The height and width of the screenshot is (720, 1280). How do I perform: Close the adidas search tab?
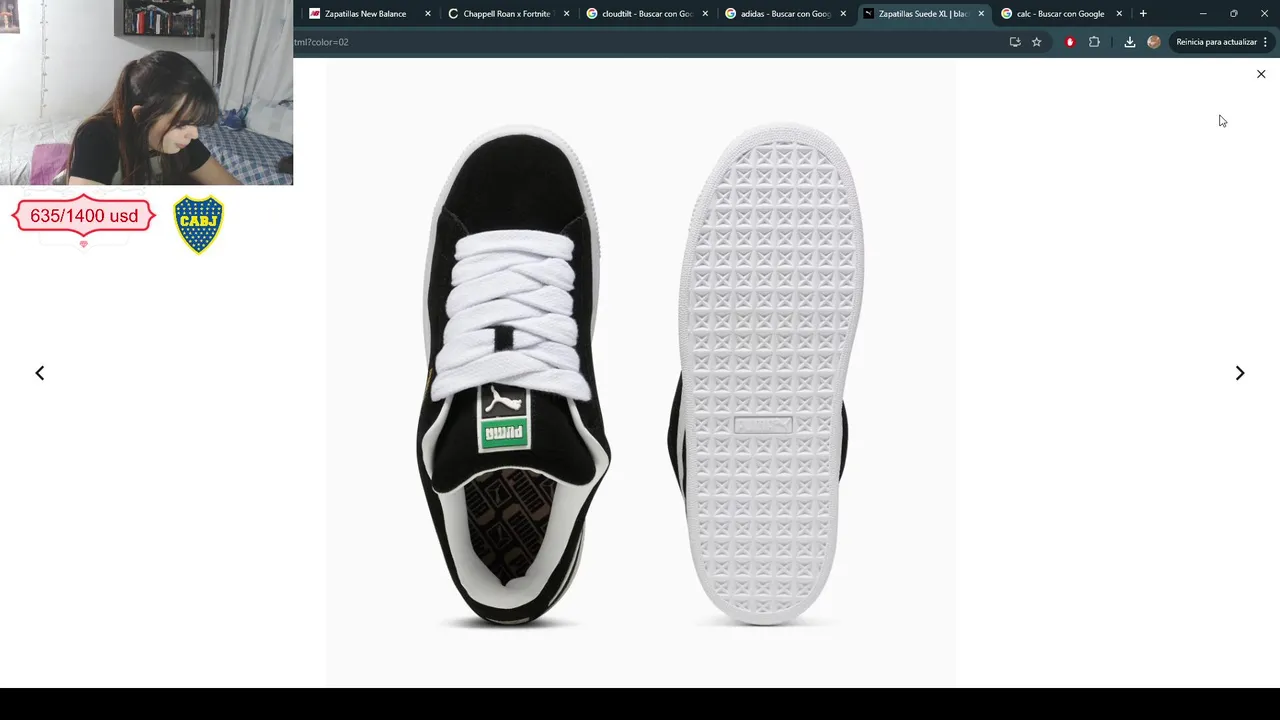843,14
